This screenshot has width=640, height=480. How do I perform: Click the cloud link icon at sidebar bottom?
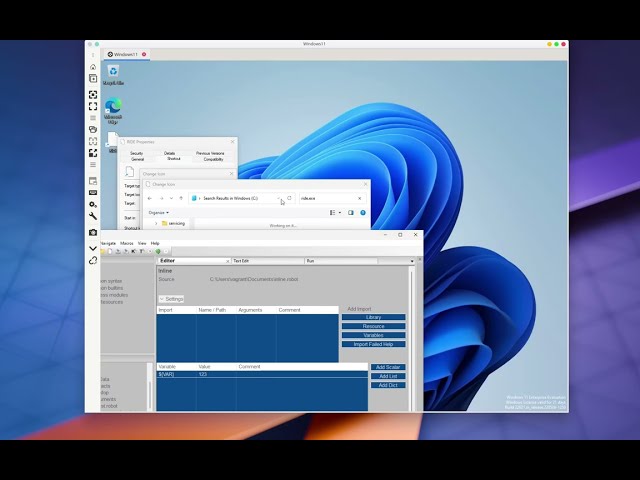(x=93, y=260)
